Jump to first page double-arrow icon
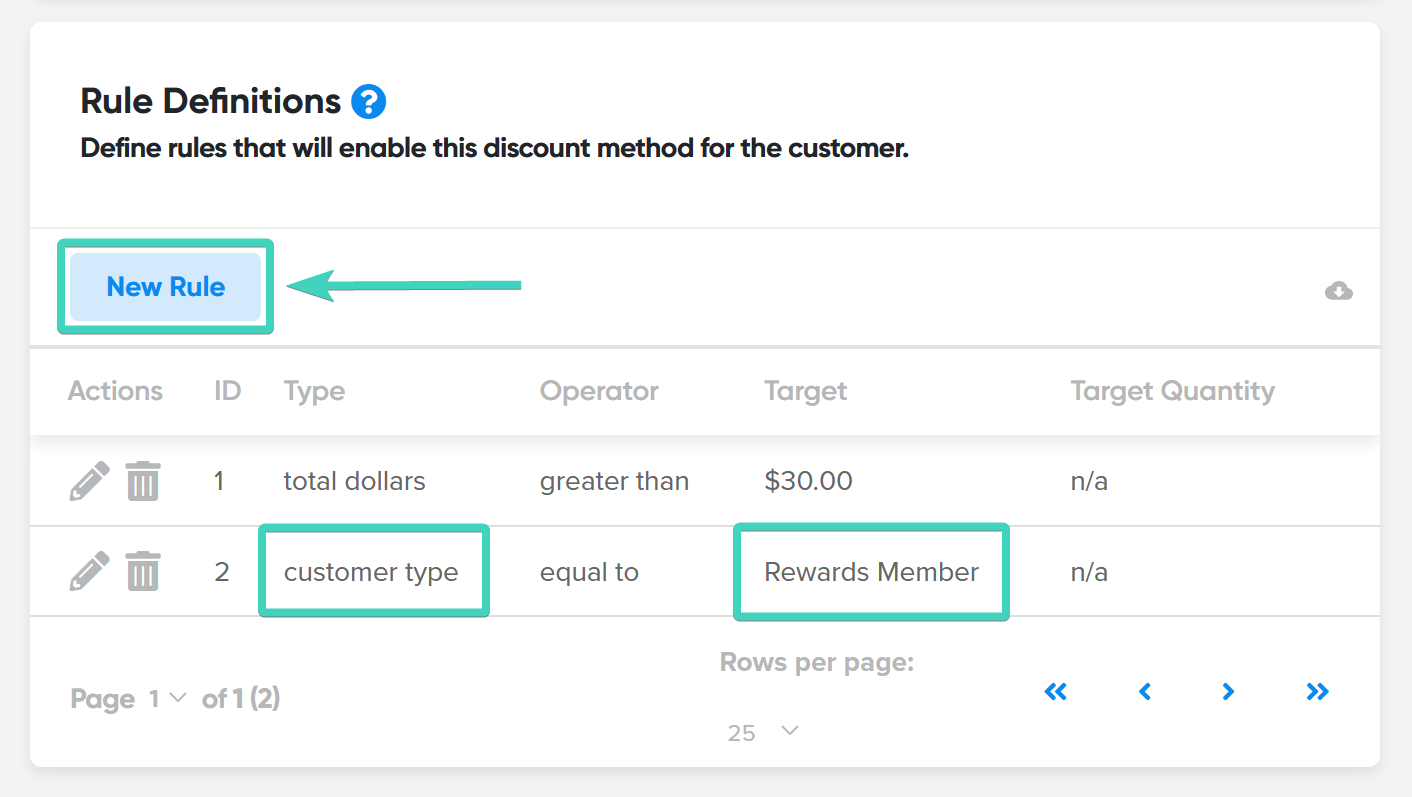This screenshot has width=1412, height=797. (x=1056, y=691)
